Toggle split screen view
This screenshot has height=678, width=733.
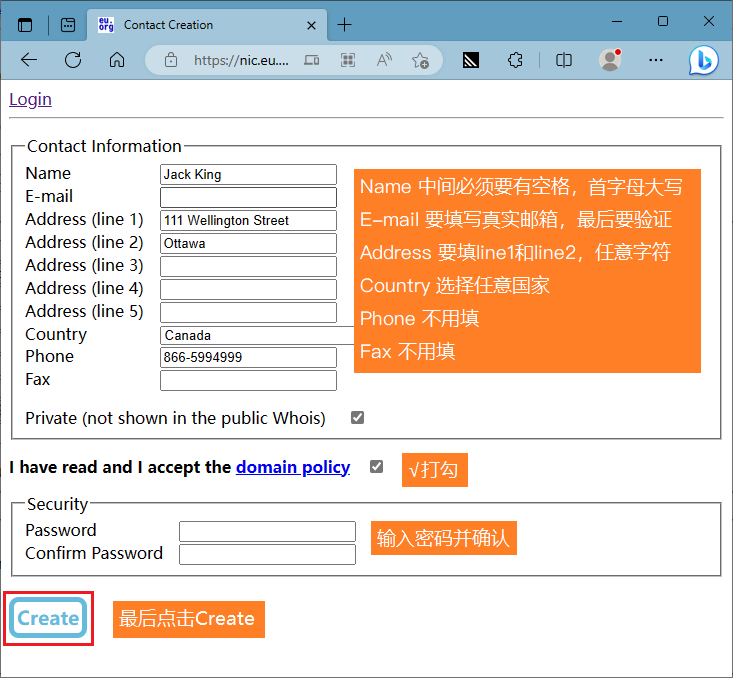point(564,60)
